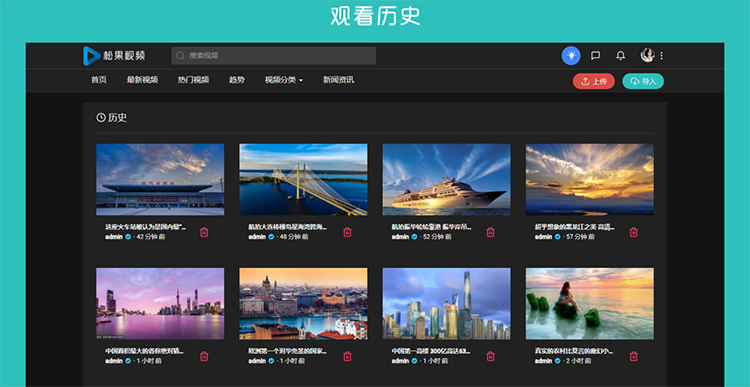Open admin uploader link on 57 分钟前 entry

544,237
